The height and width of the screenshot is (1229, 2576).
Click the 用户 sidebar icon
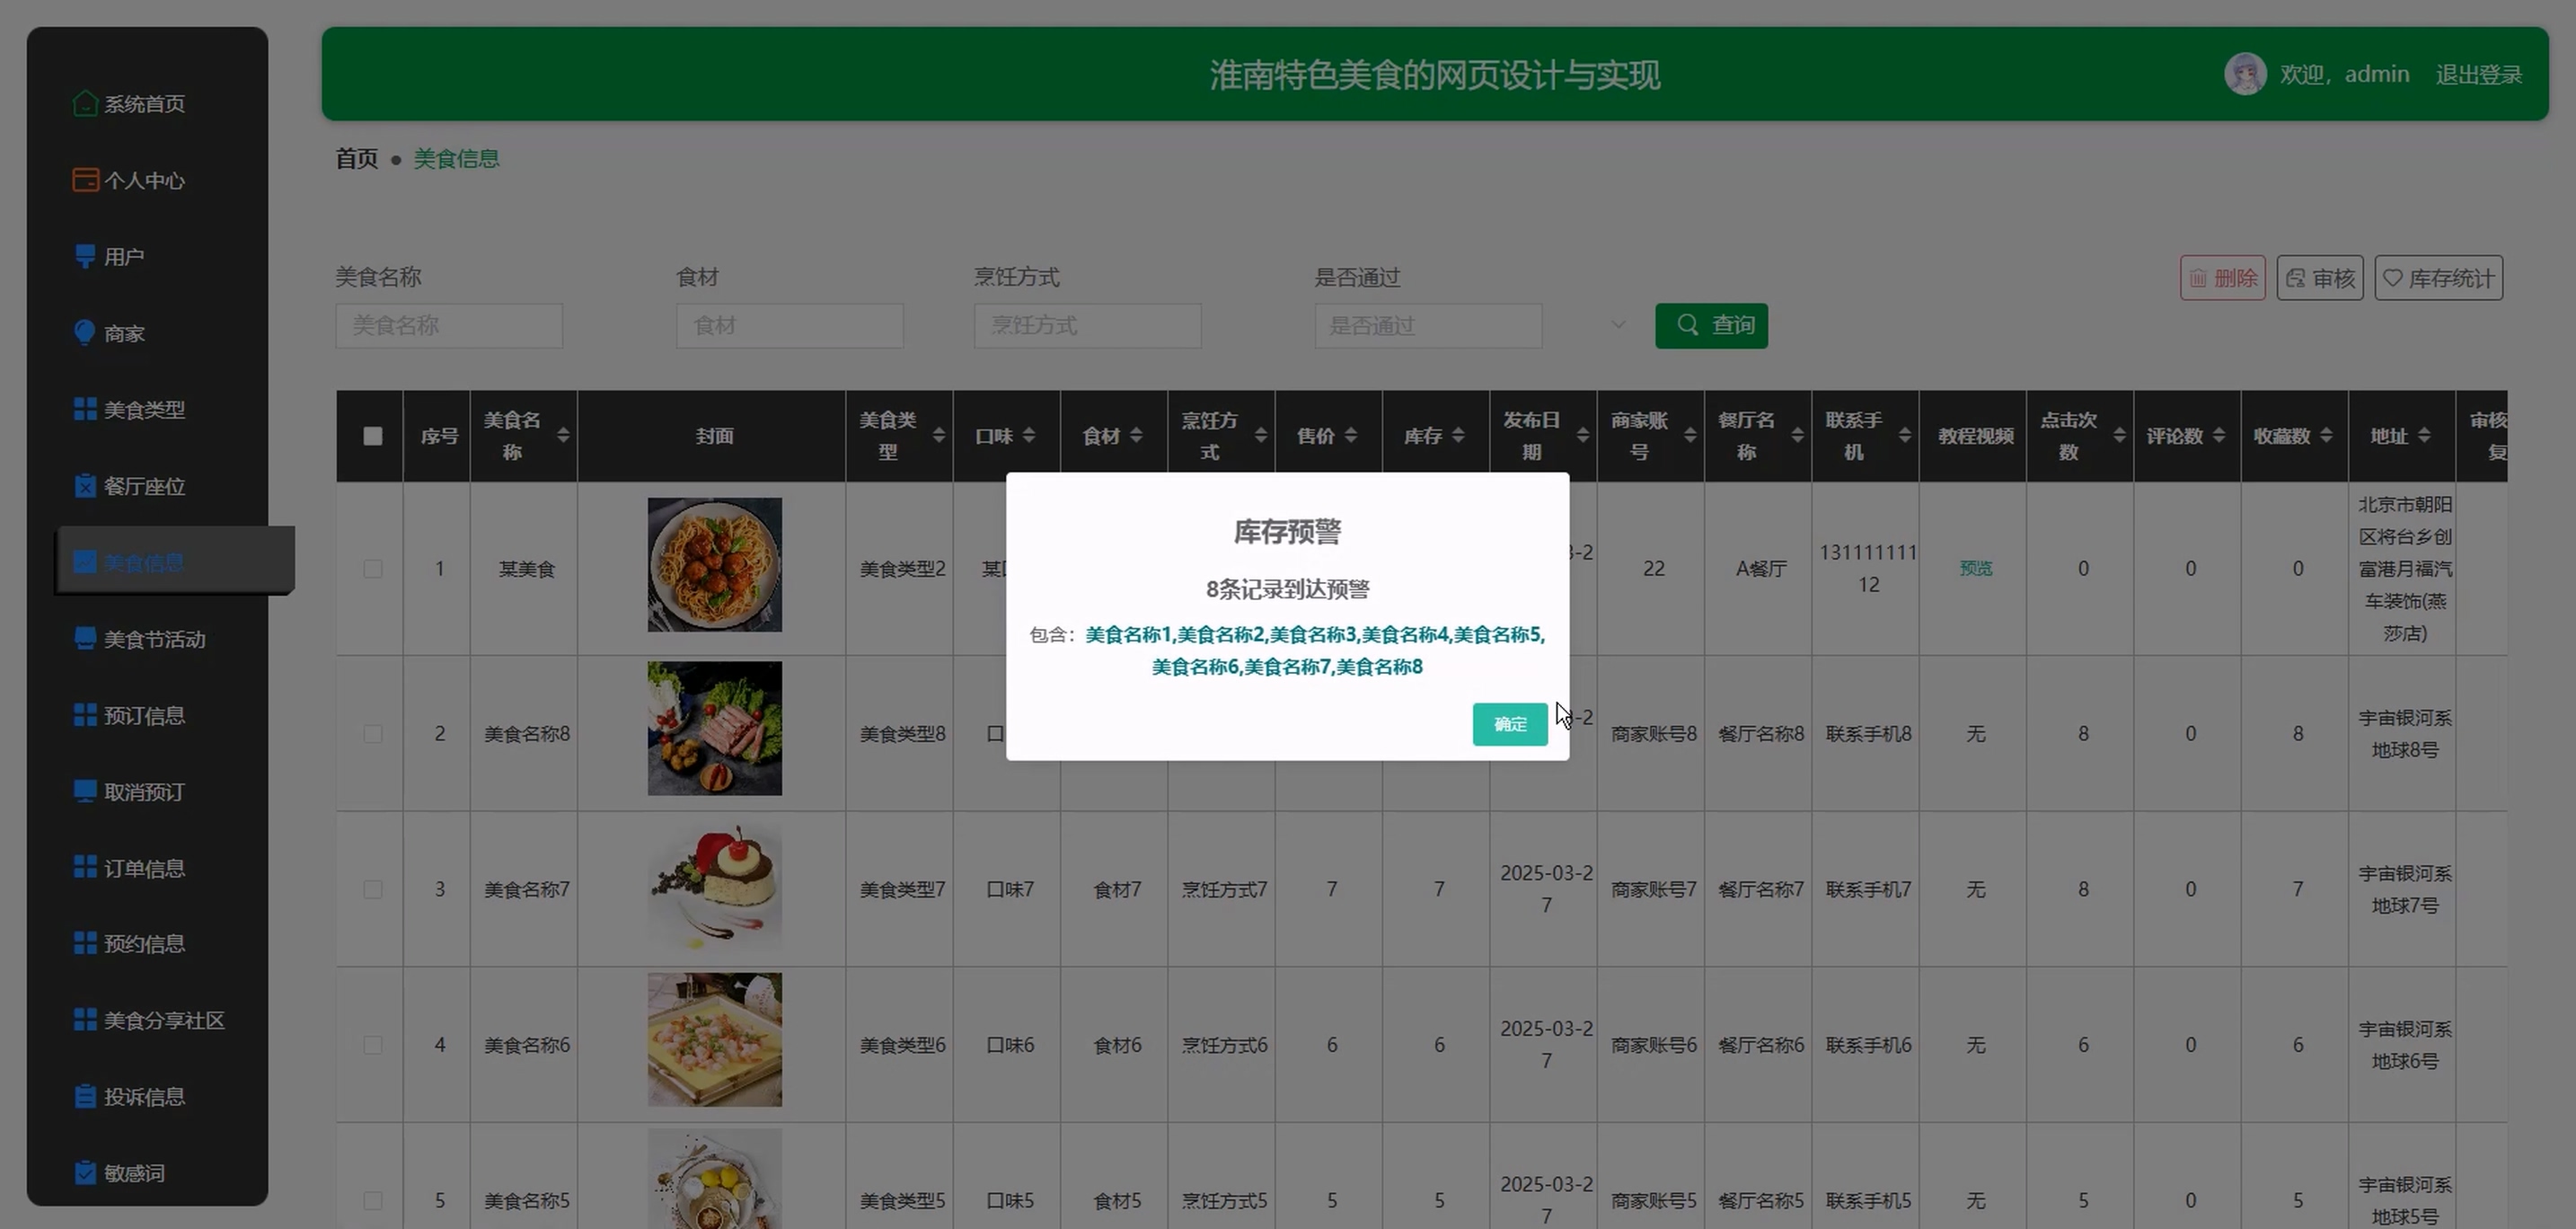pyautogui.click(x=85, y=256)
